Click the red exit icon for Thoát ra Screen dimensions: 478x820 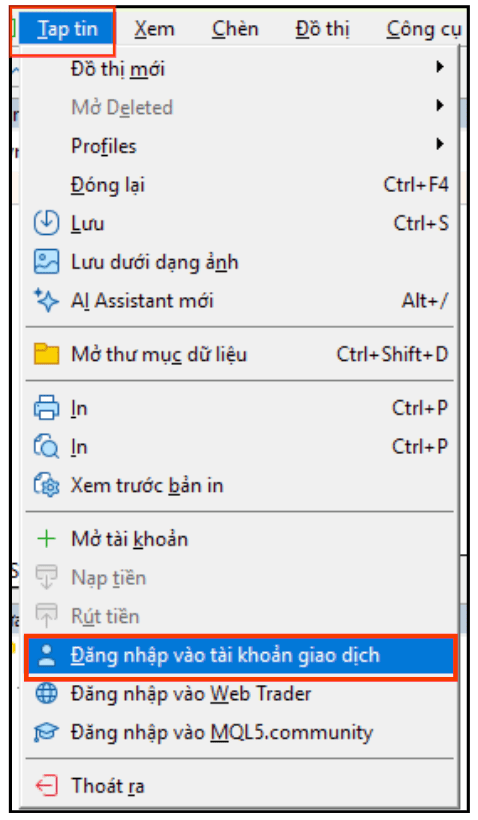[x=46, y=786]
